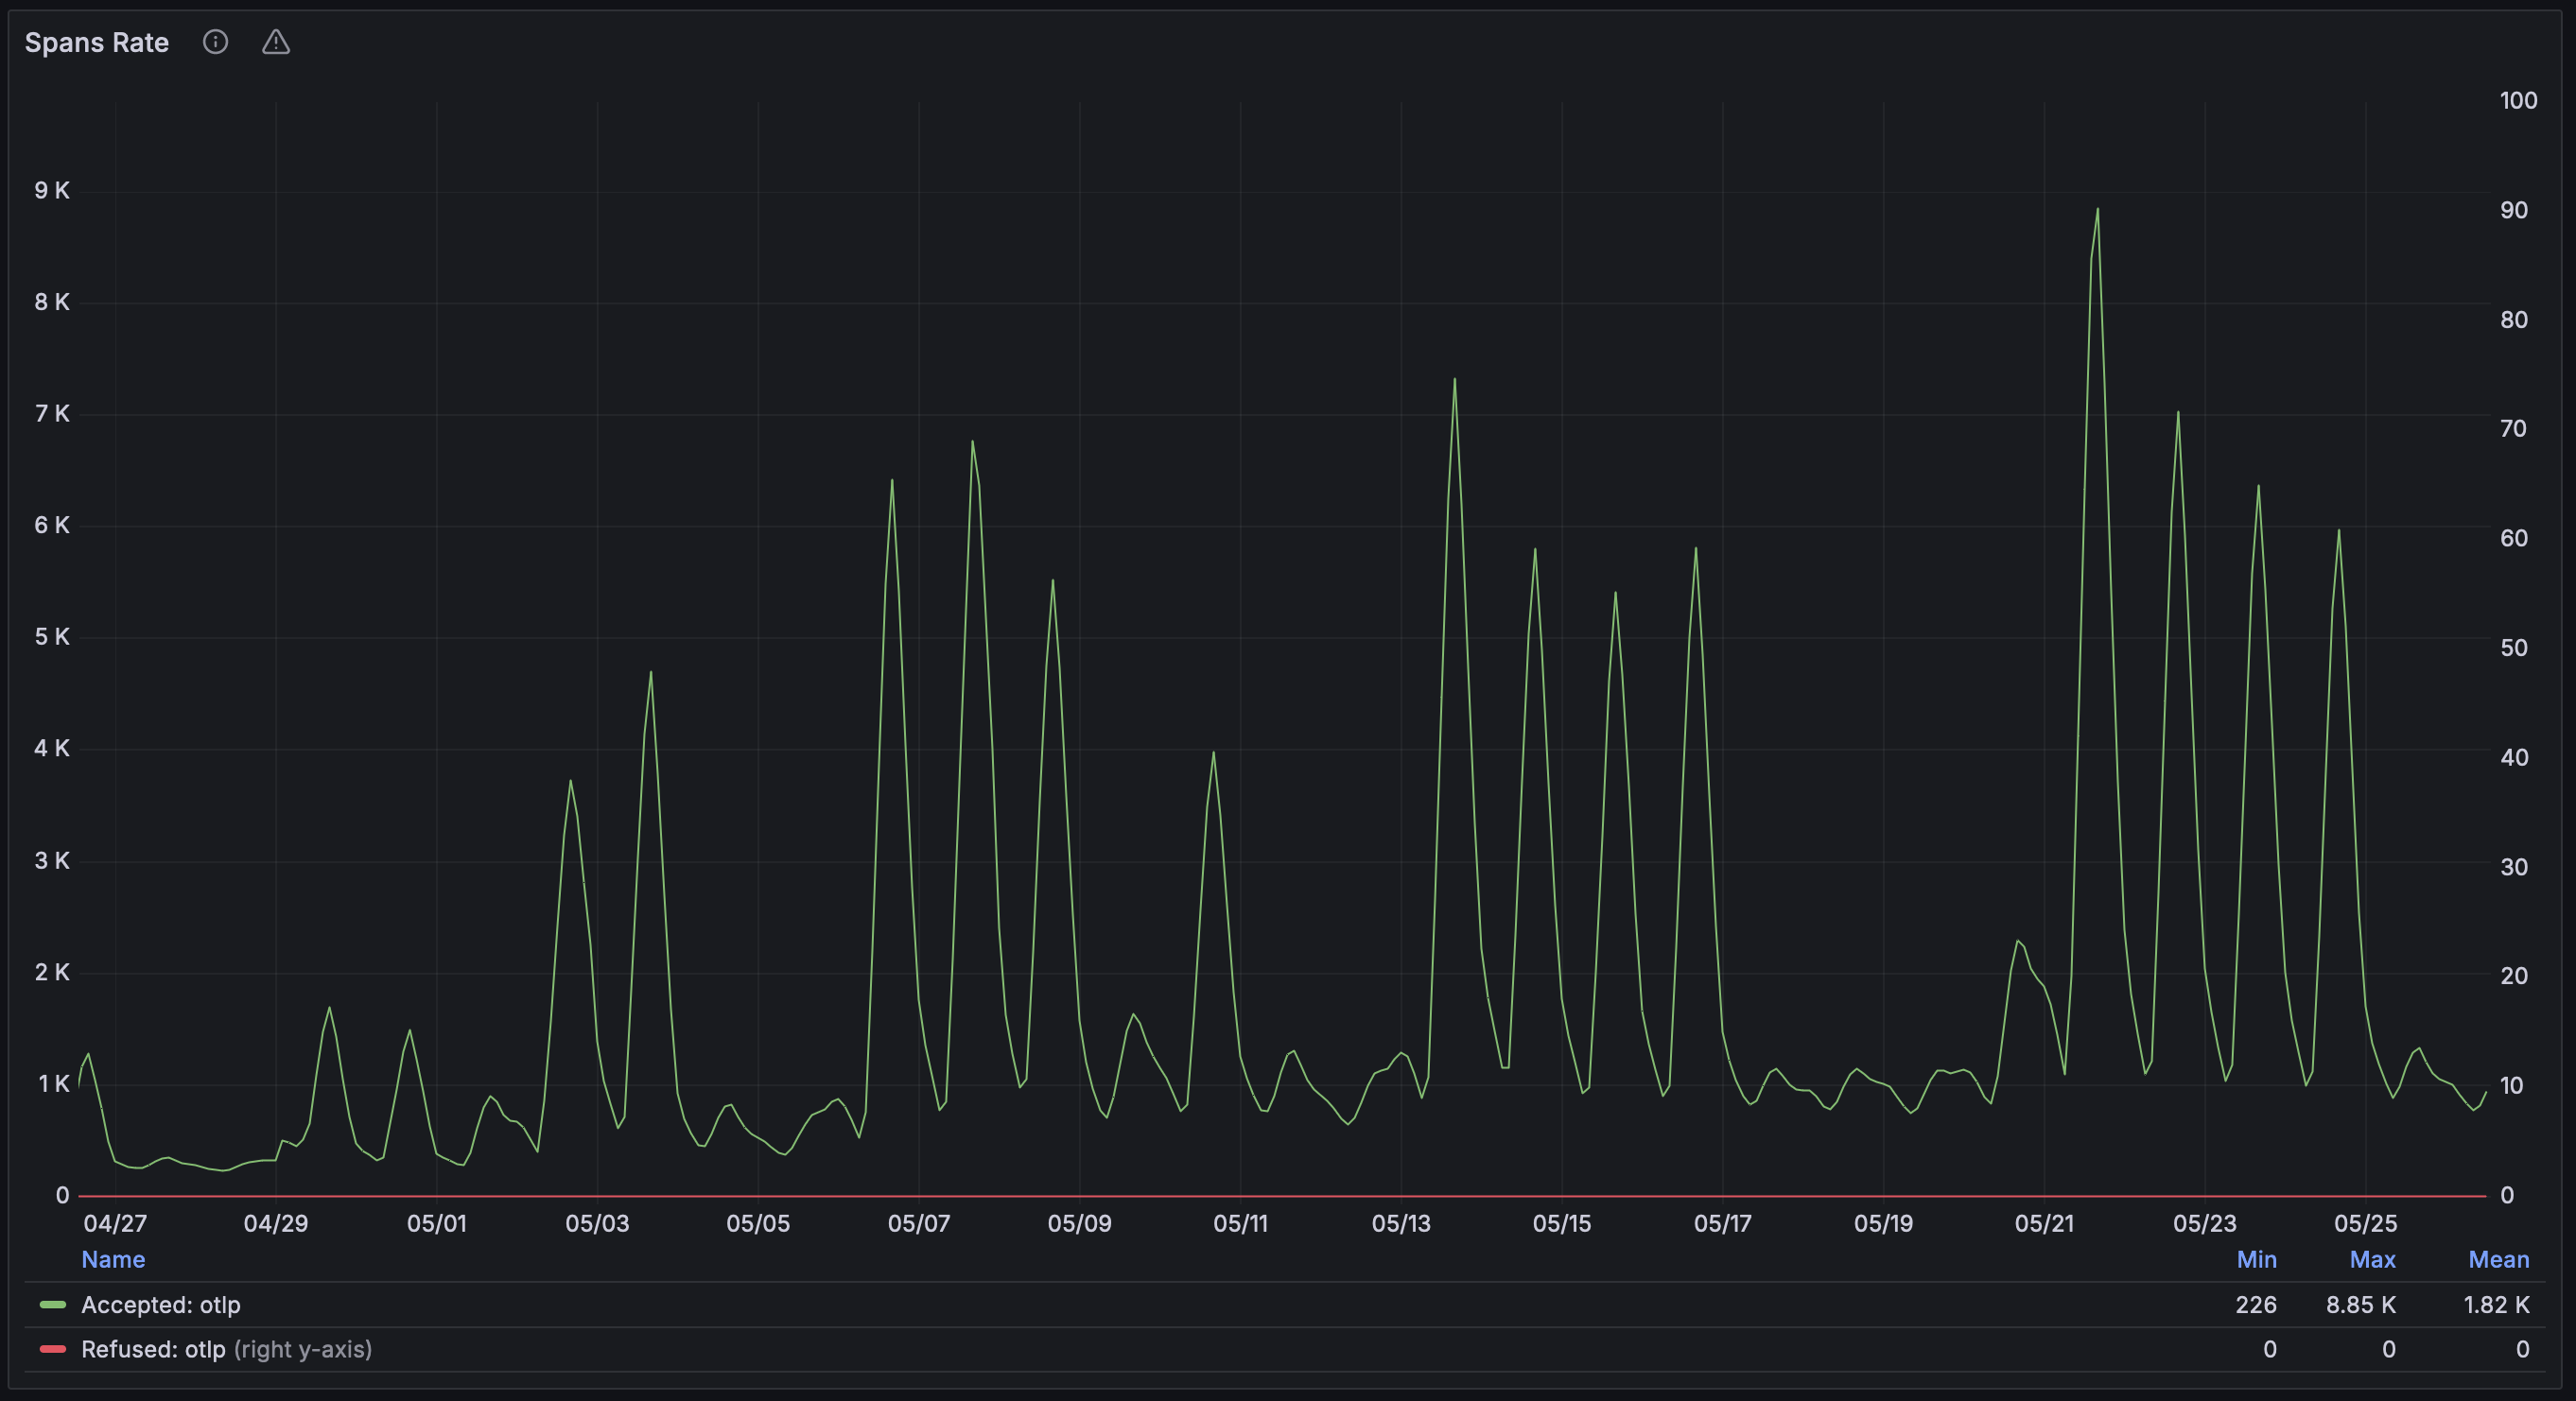Click the highest green spike near 05/21
Image resolution: width=2576 pixels, height=1401 pixels.
tap(2097, 210)
